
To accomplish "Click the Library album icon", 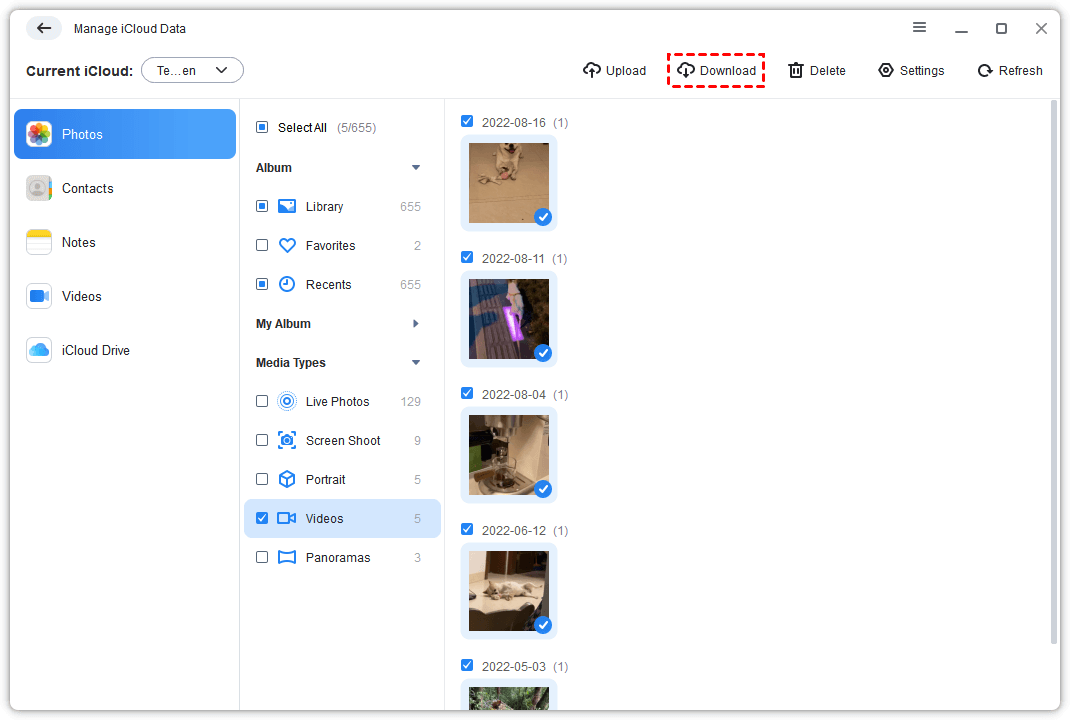I will tap(287, 206).
